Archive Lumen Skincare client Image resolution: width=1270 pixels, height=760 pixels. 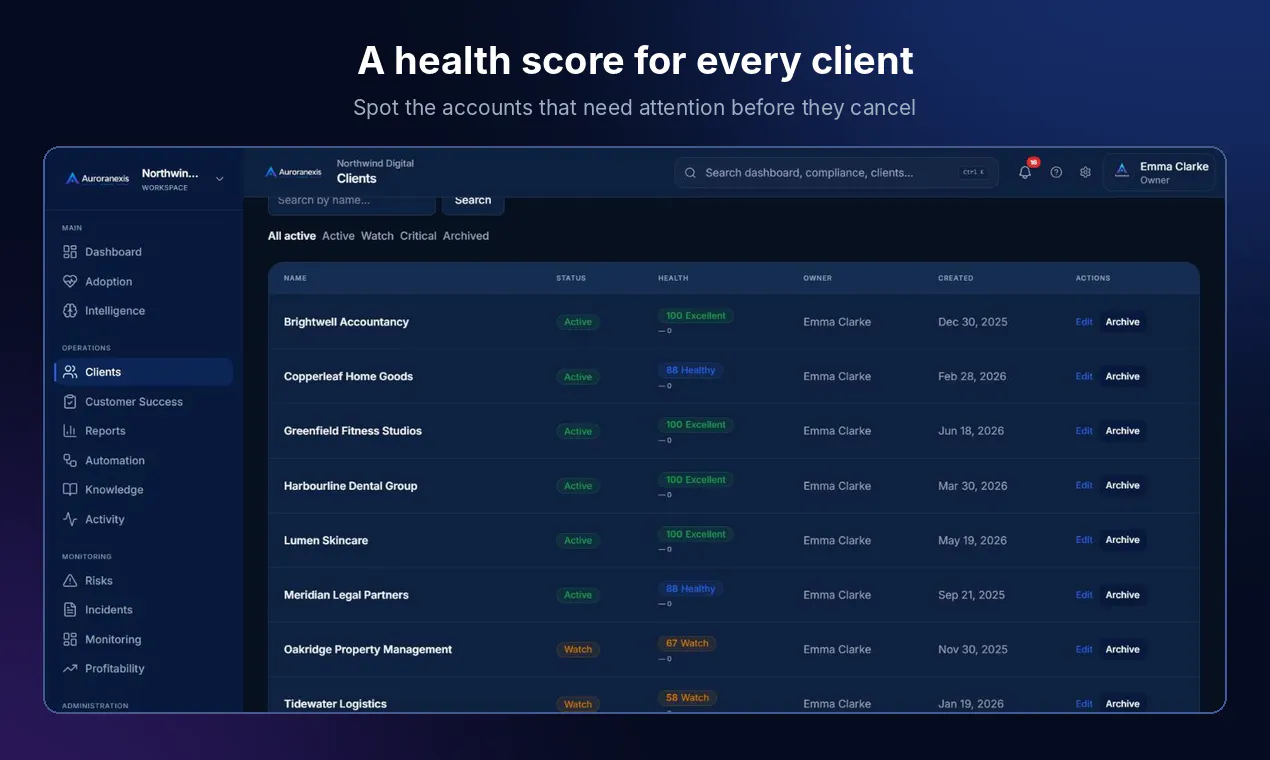coord(1122,540)
